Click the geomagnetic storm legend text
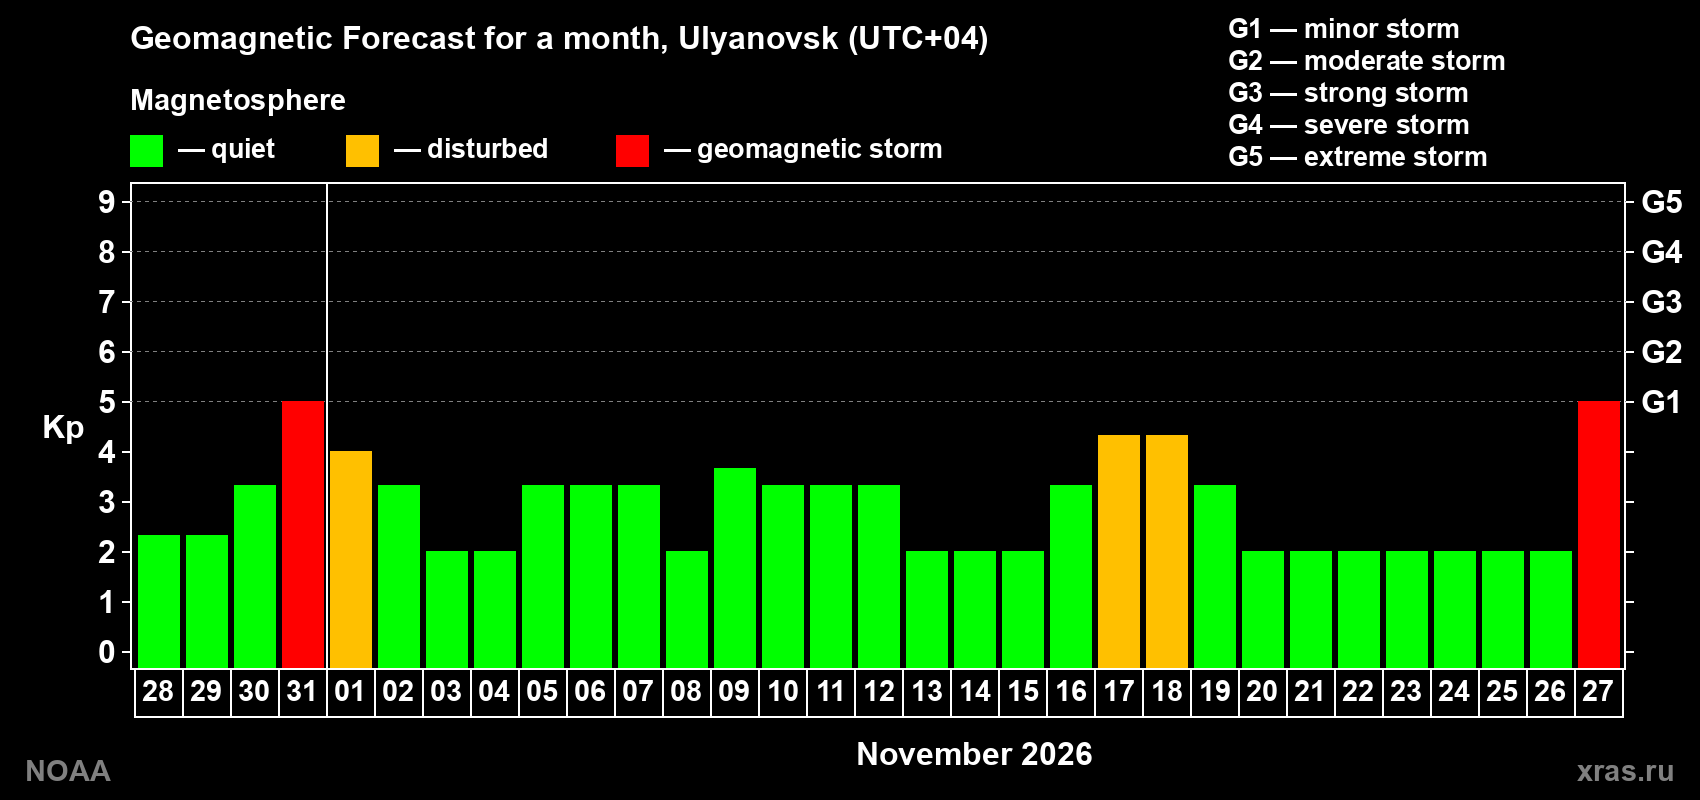The width and height of the screenshot is (1700, 800). pyautogui.click(x=820, y=149)
